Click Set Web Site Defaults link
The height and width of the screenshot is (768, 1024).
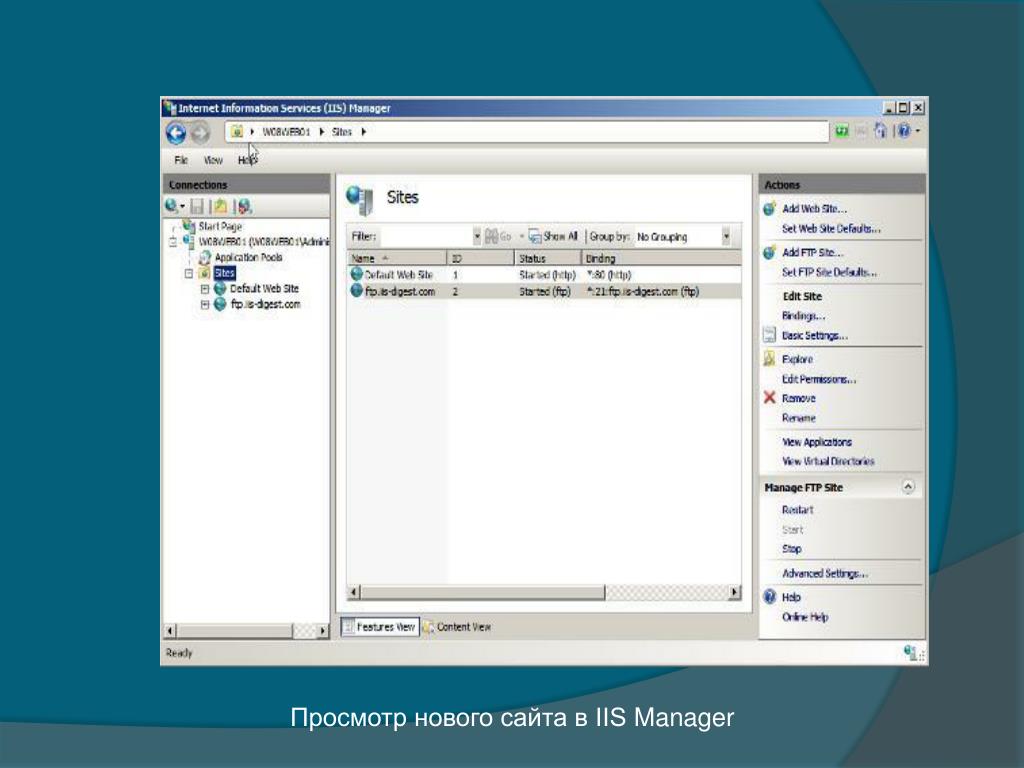831,229
